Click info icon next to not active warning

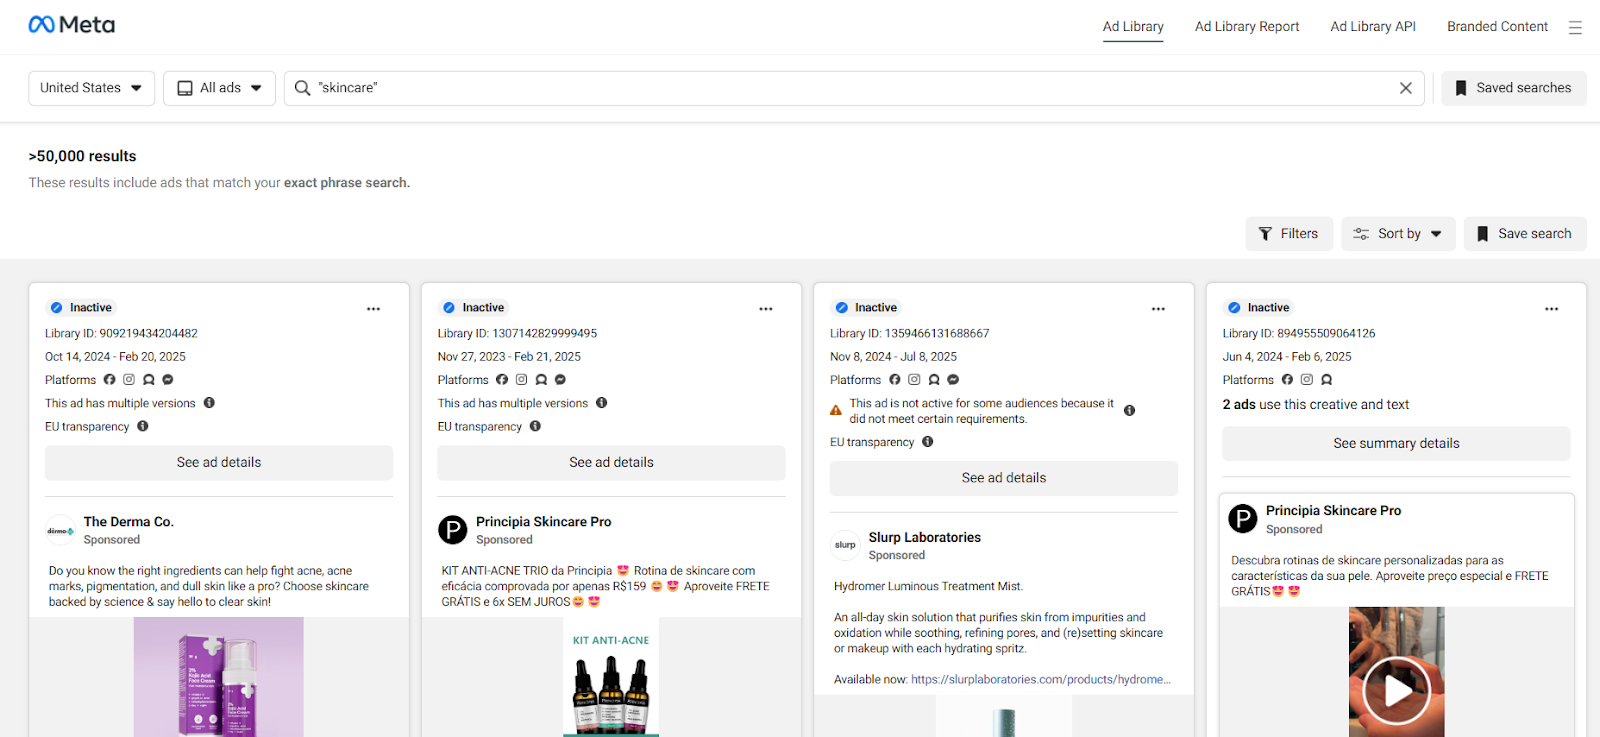1129,411
